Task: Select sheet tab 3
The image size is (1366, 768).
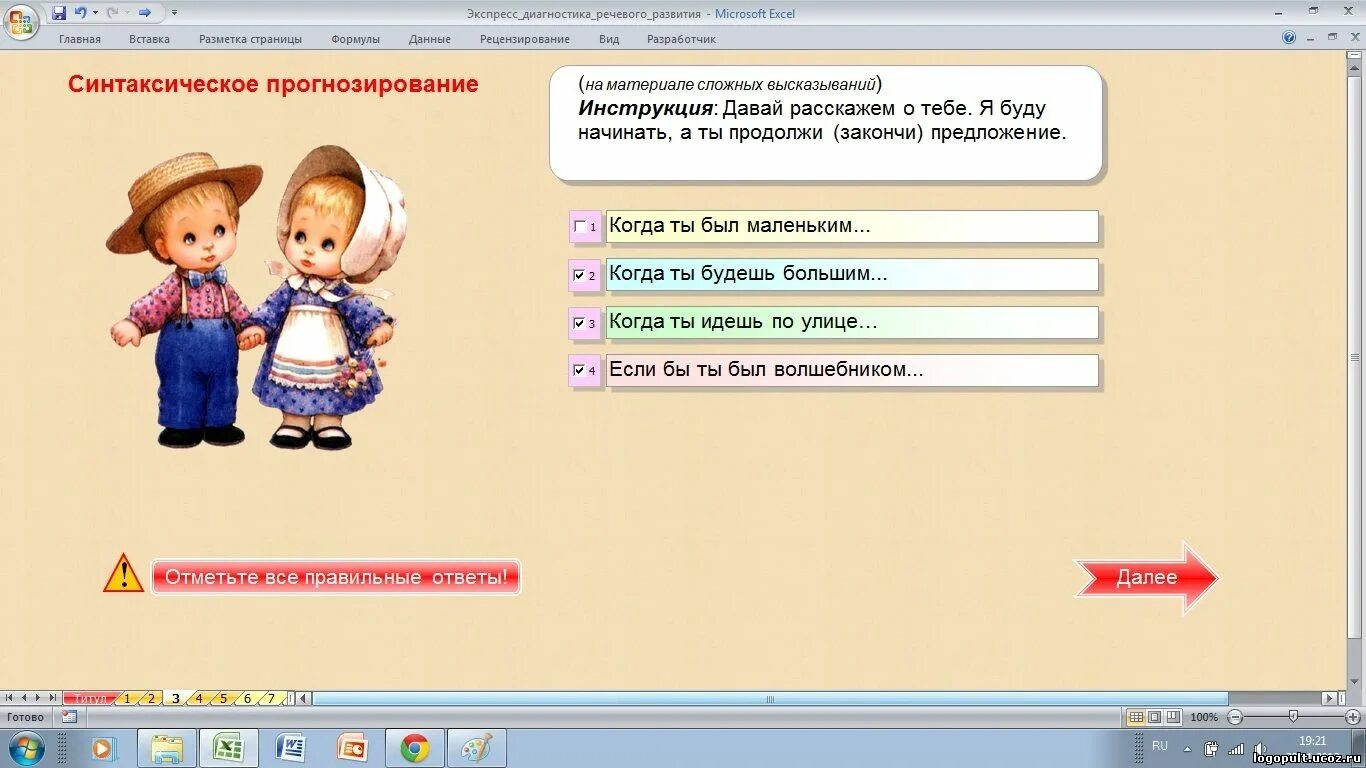Action: (x=176, y=699)
